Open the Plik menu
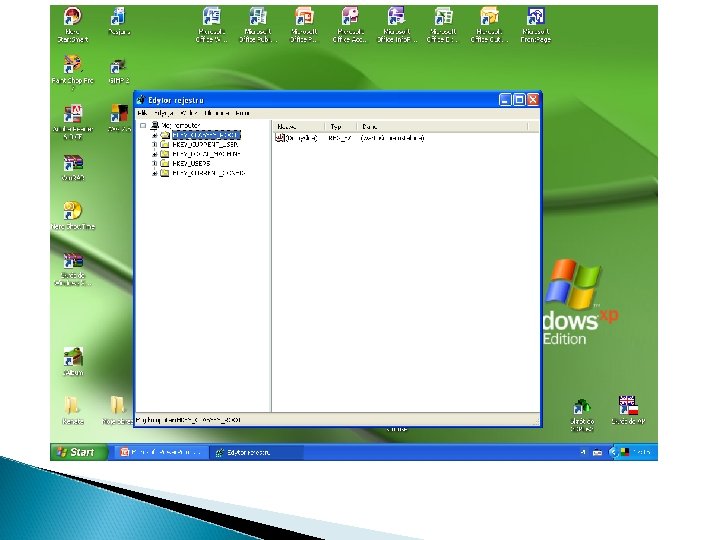 tap(143, 113)
